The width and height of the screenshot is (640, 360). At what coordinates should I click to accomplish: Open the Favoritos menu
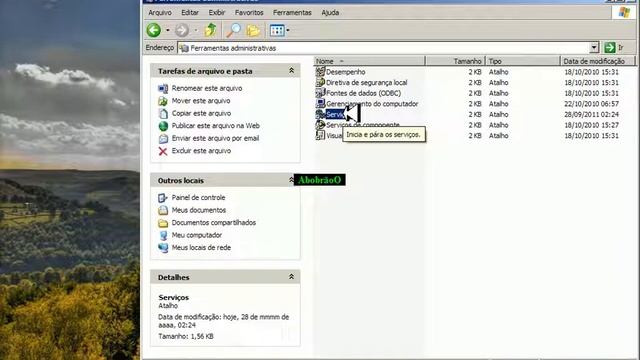249,13
